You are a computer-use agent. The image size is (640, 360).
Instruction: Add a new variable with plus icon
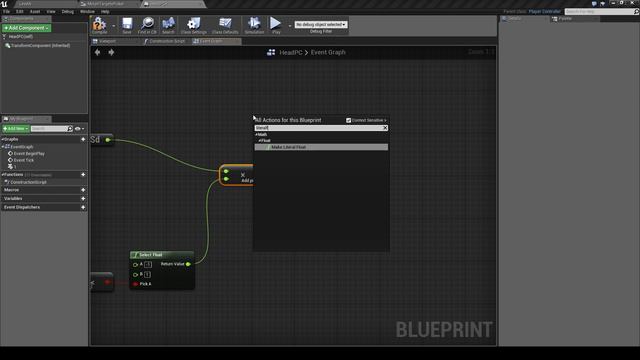83,198
